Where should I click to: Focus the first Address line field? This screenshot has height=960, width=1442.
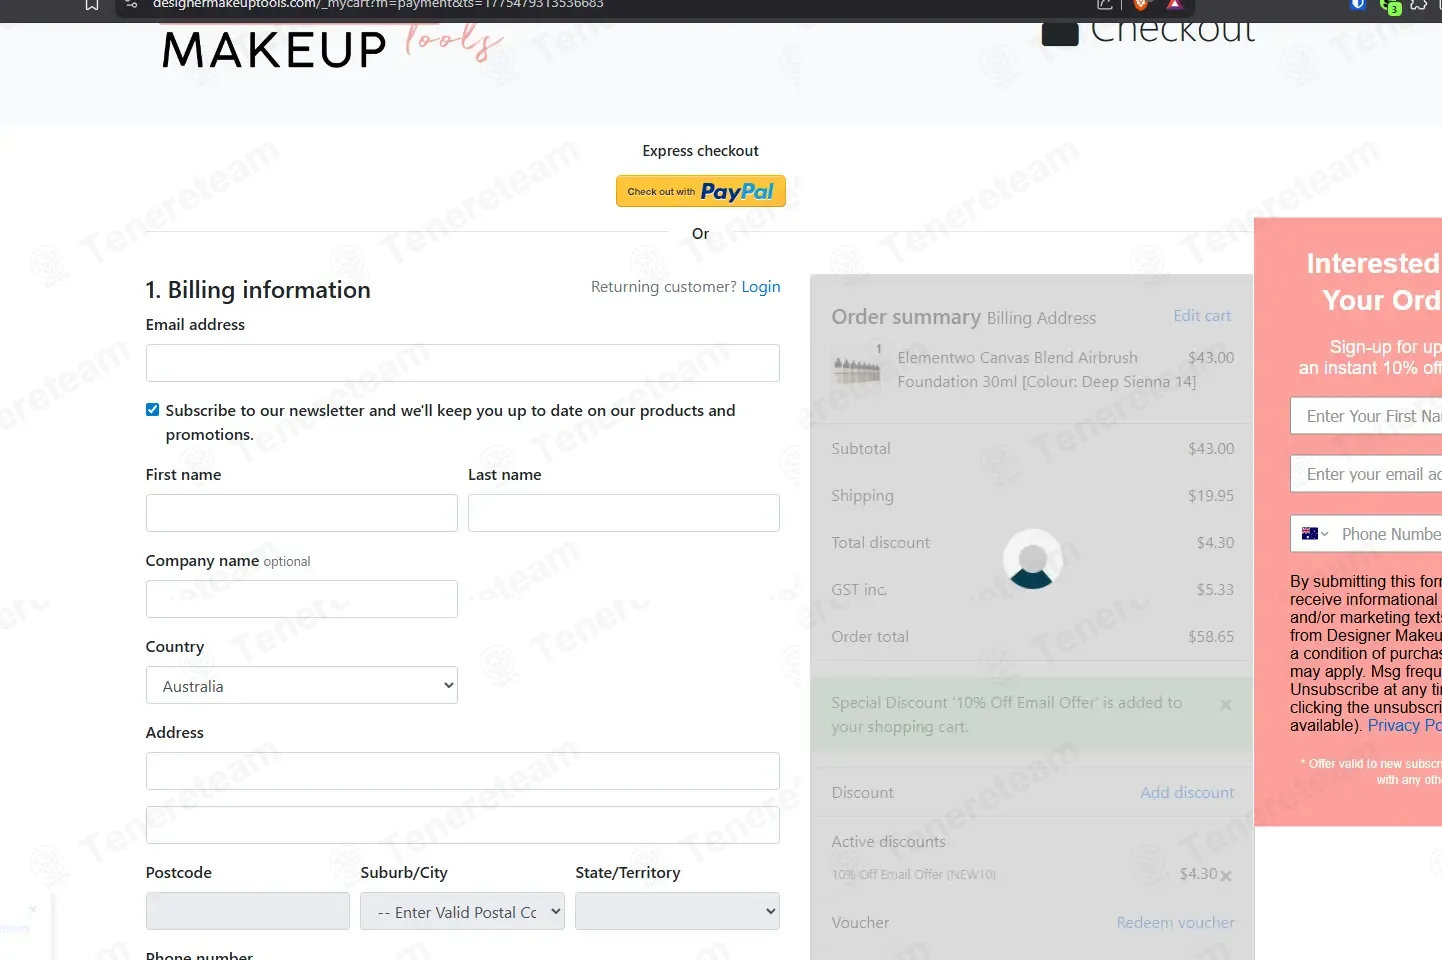[x=463, y=771]
